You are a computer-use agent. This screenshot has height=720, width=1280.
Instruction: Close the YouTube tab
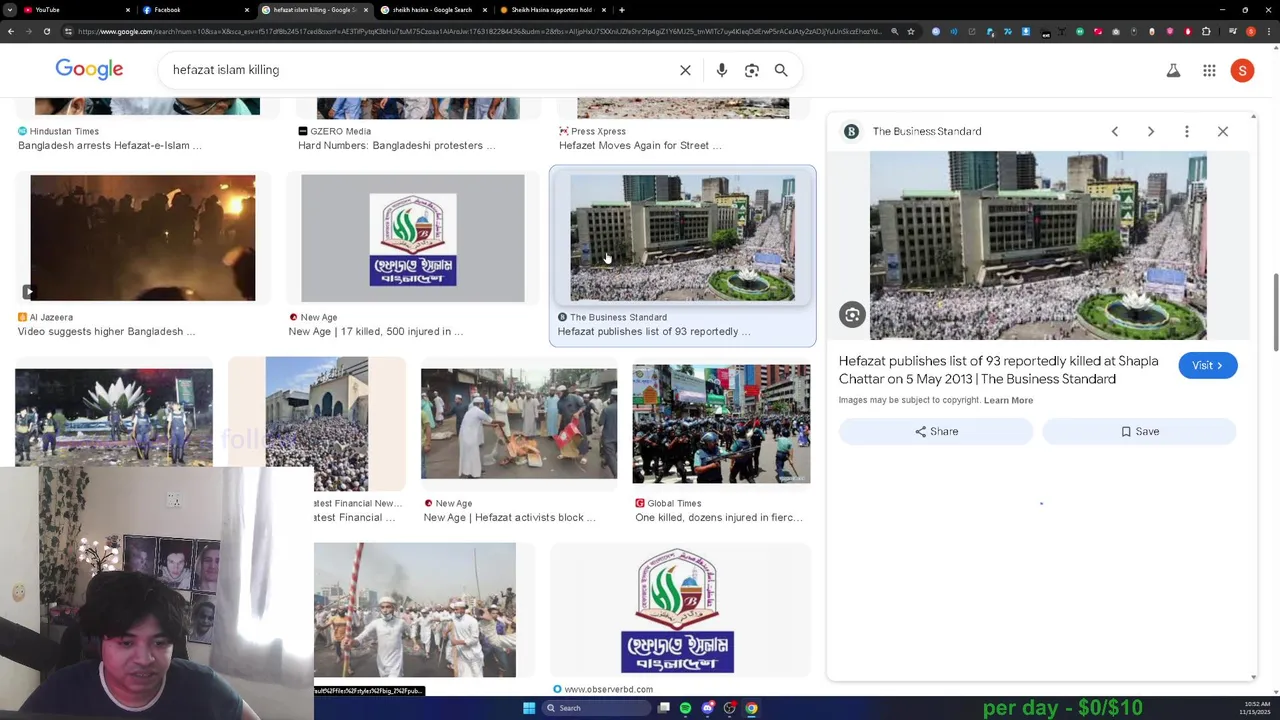[x=128, y=10]
